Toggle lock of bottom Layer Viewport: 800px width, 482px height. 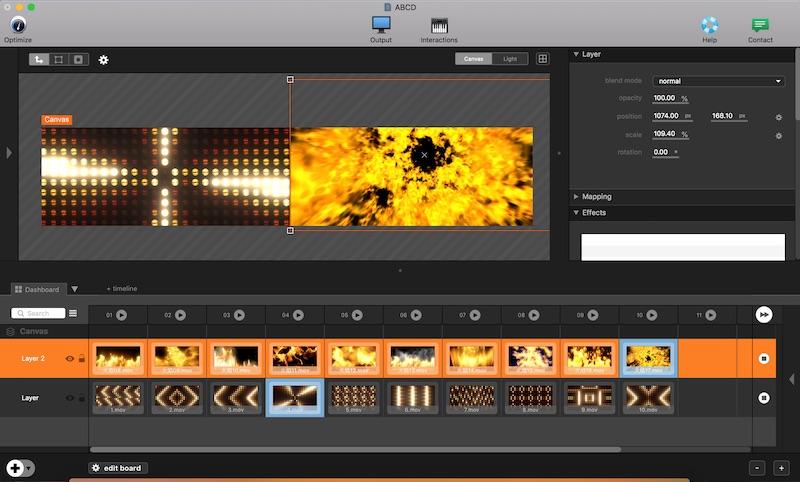82,397
